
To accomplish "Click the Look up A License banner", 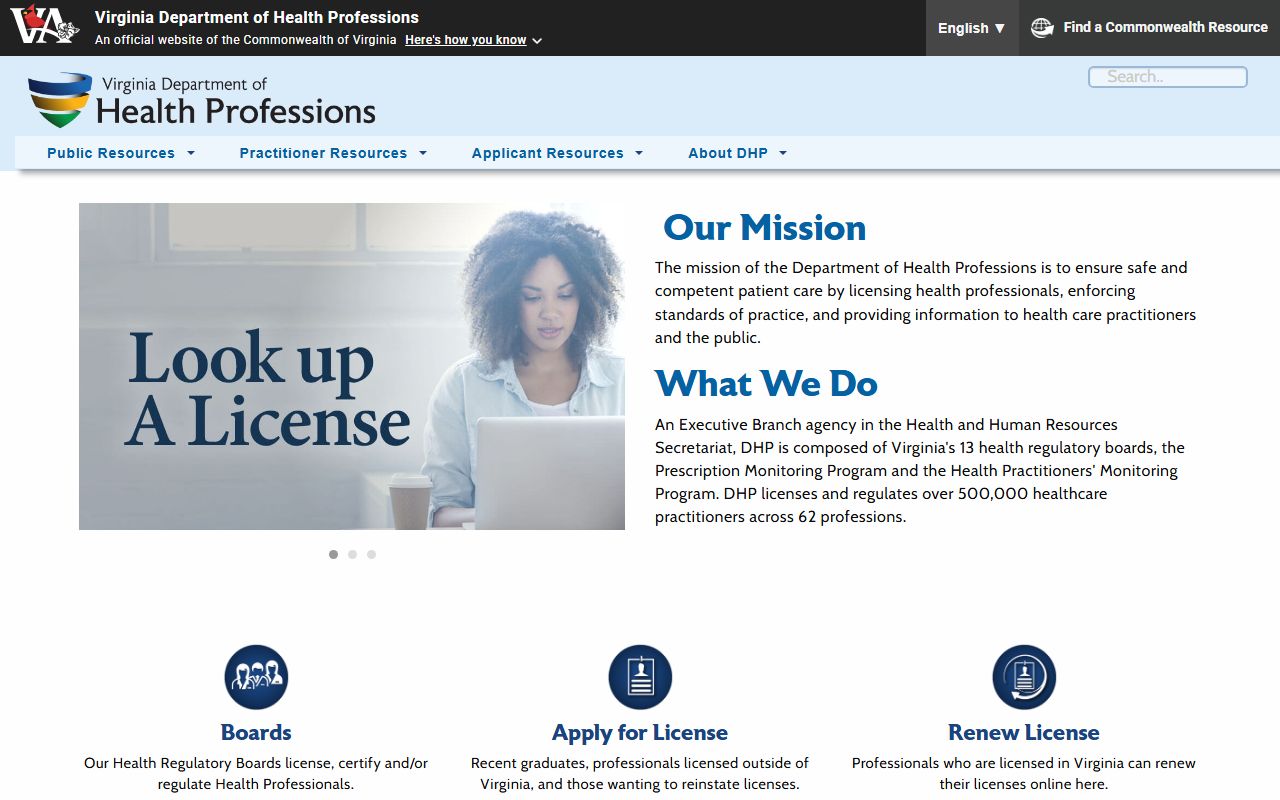I will coord(352,366).
